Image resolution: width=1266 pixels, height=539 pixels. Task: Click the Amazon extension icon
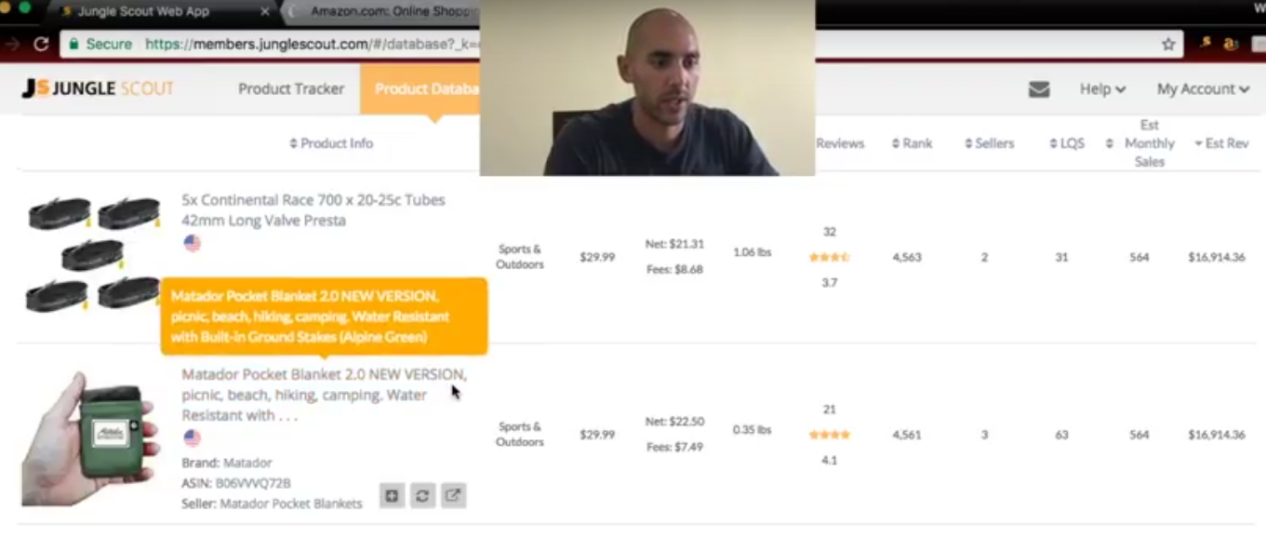click(x=1231, y=44)
